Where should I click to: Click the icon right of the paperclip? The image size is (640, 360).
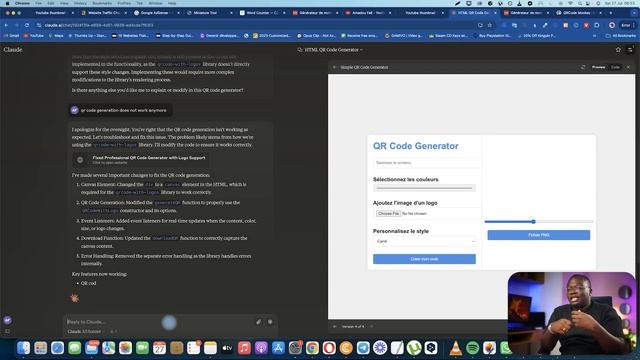270,322
